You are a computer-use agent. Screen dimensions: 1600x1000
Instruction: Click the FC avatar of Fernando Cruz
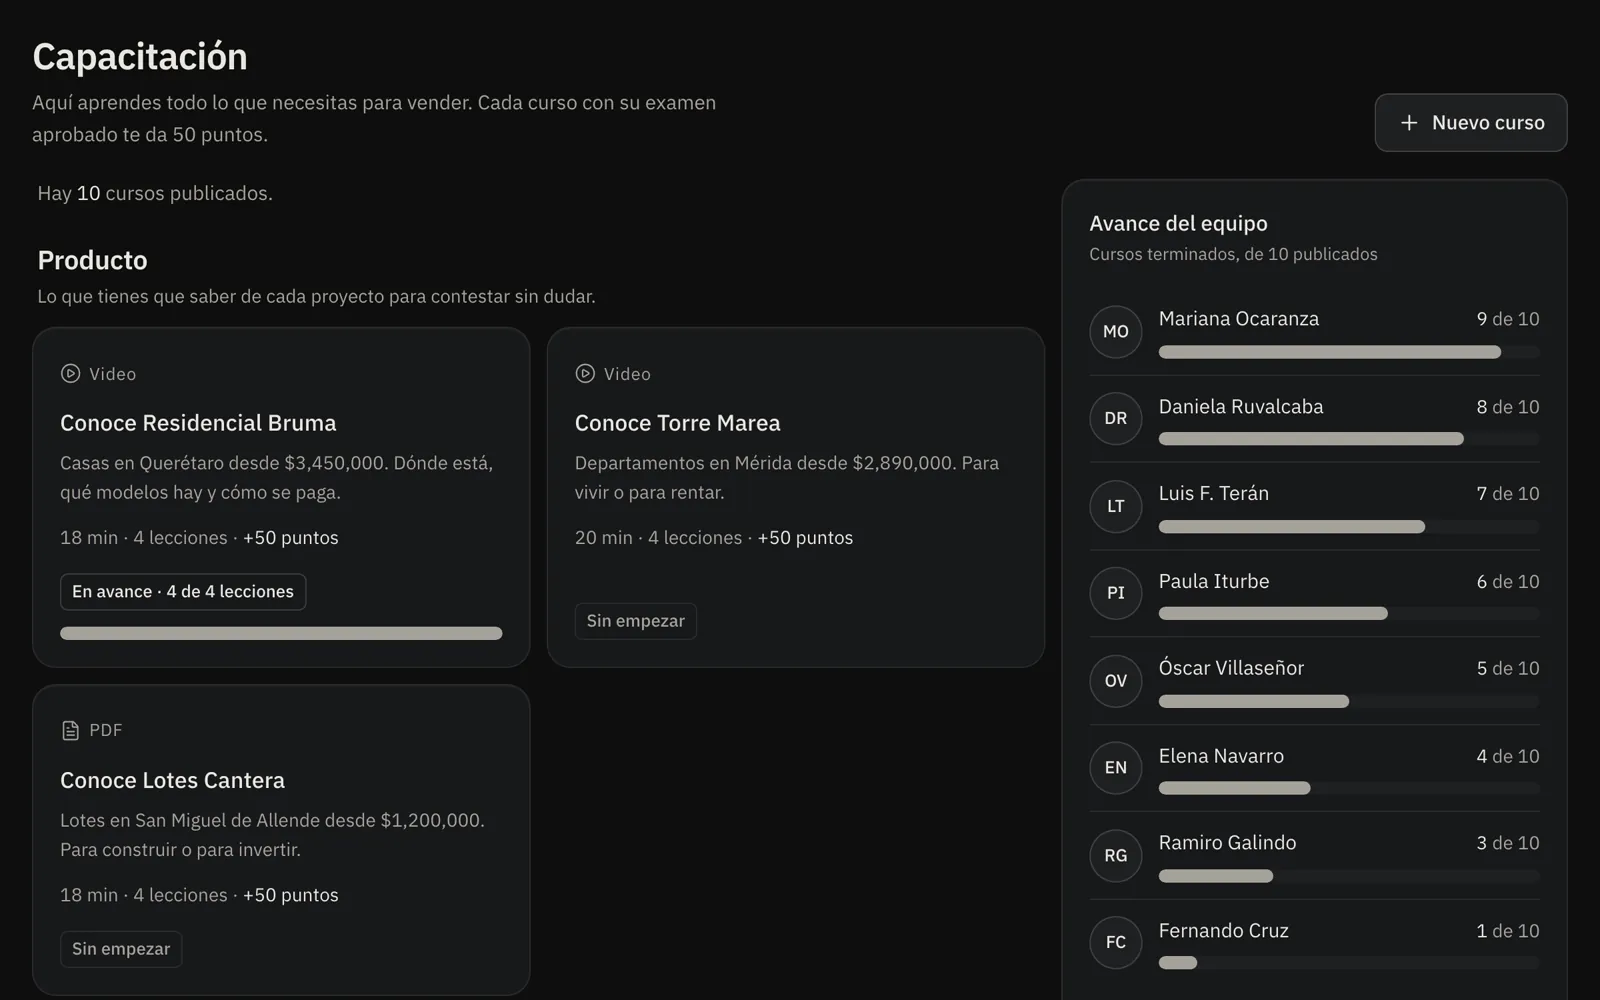tap(1116, 943)
